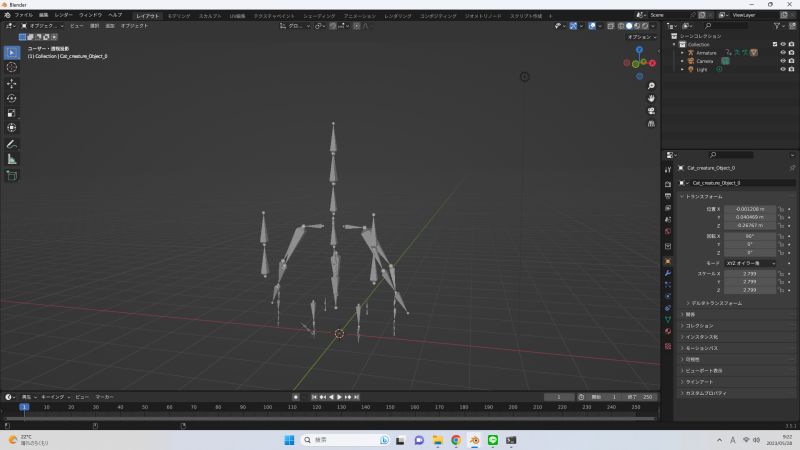Jump to the last frame

click(x=357, y=397)
